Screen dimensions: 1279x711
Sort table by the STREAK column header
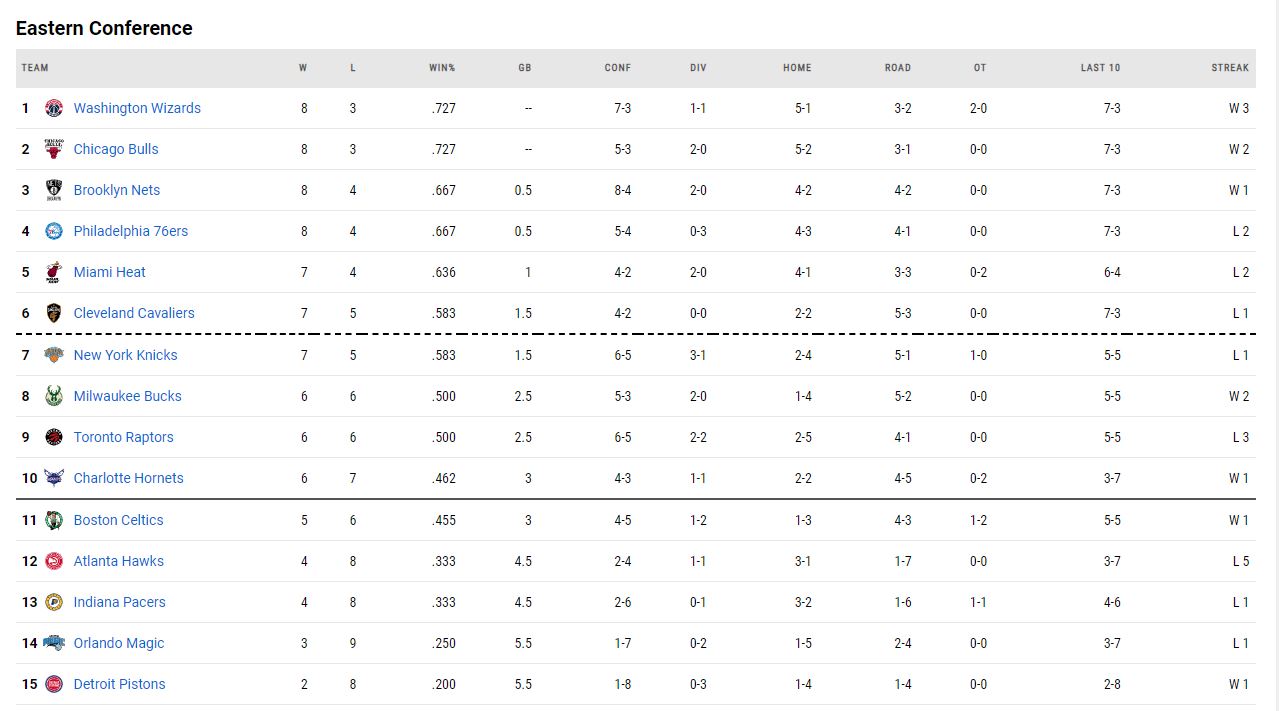coord(1230,68)
